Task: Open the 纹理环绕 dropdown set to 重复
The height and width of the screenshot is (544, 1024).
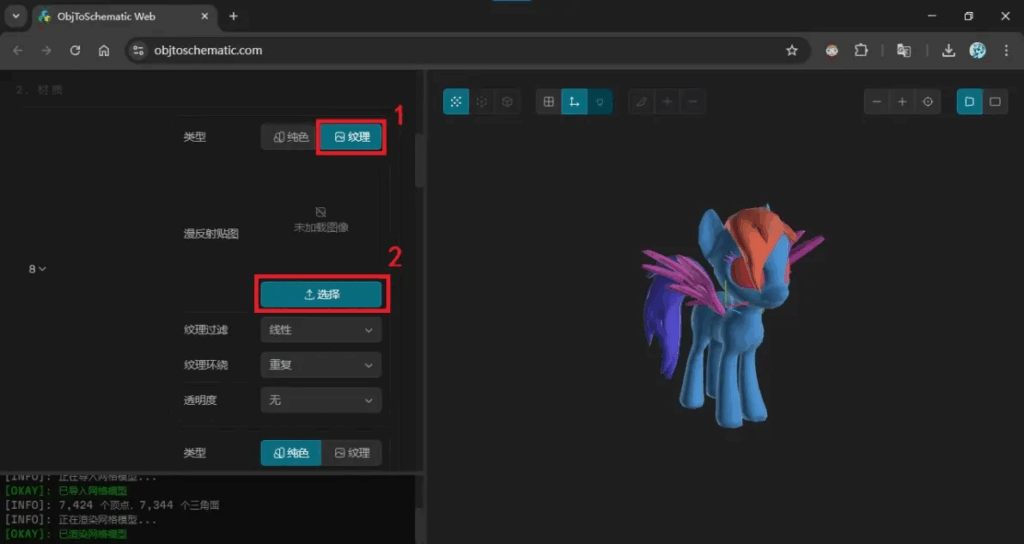Action: tap(321, 365)
